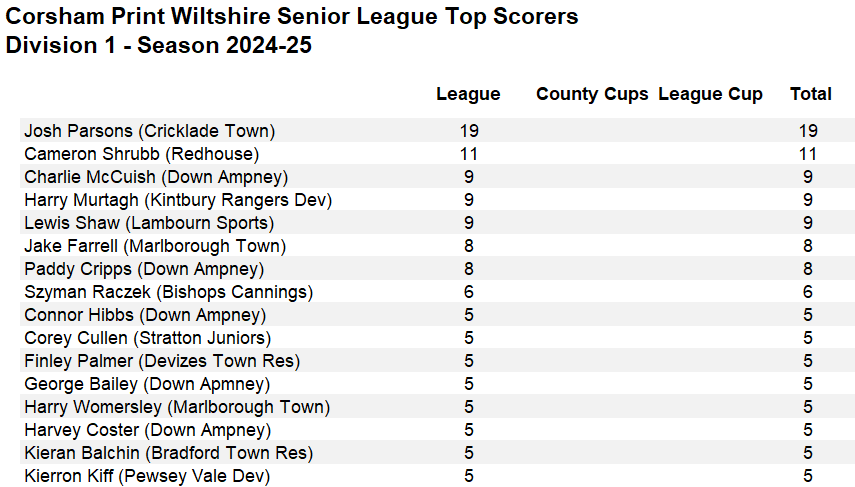
Task: Click Paddy Cripps (Down Ampney) entry
Action: 144,269
